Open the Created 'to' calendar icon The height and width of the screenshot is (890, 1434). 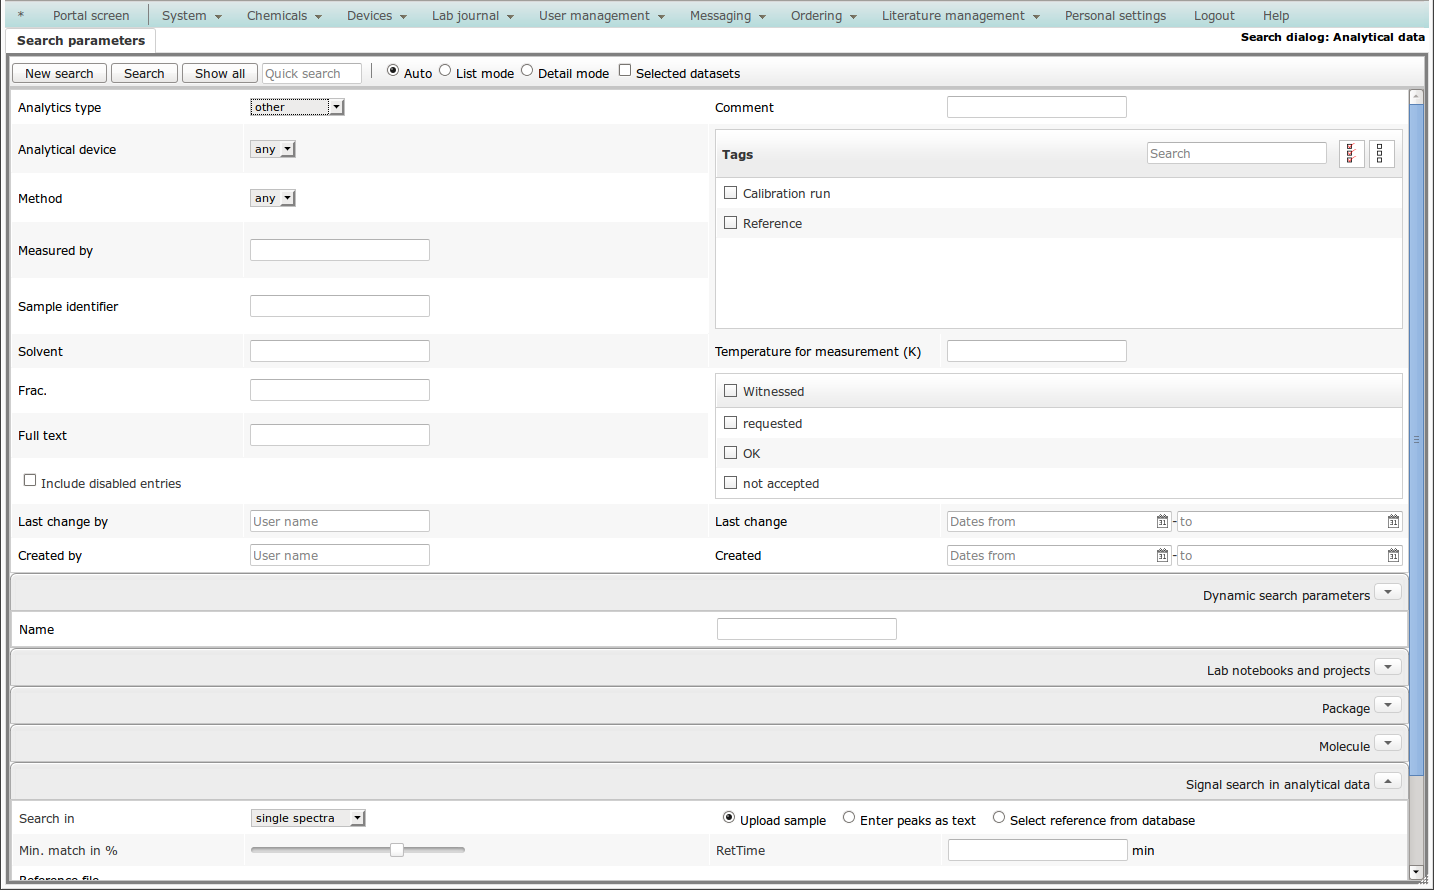pyautogui.click(x=1393, y=556)
